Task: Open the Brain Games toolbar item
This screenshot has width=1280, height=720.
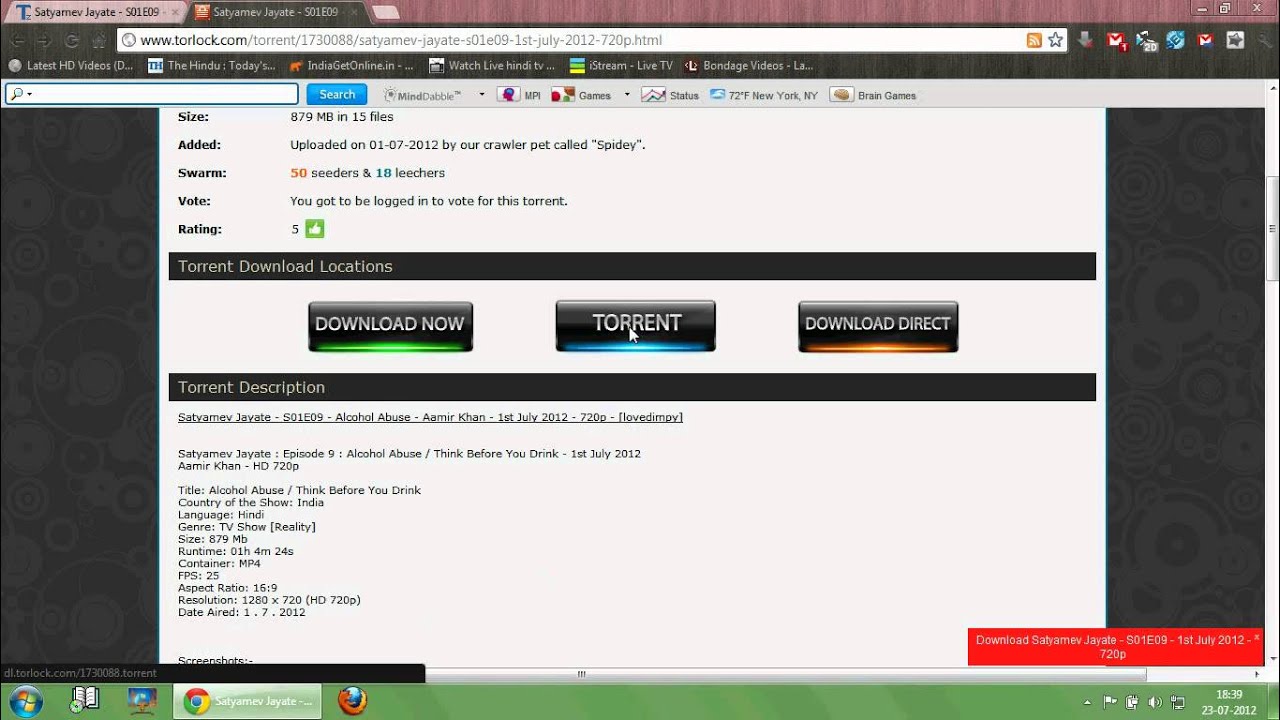Action: click(874, 95)
